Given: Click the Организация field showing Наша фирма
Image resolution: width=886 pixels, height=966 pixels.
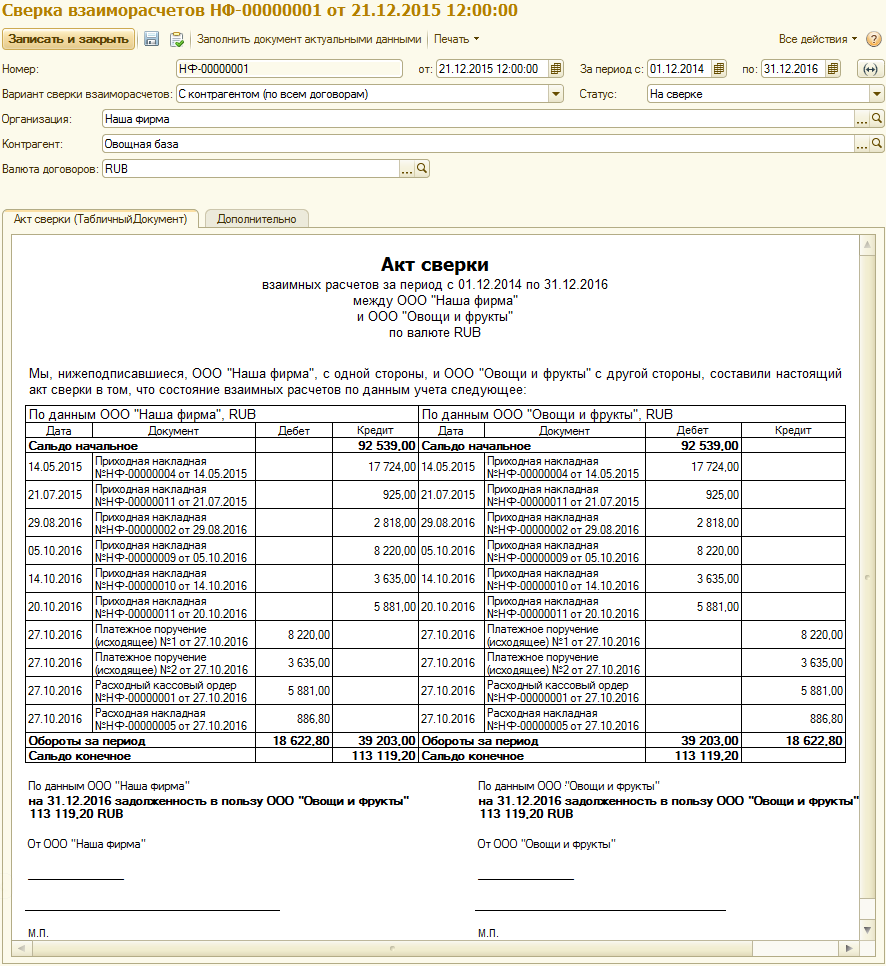Looking at the screenshot, I should click(x=478, y=120).
